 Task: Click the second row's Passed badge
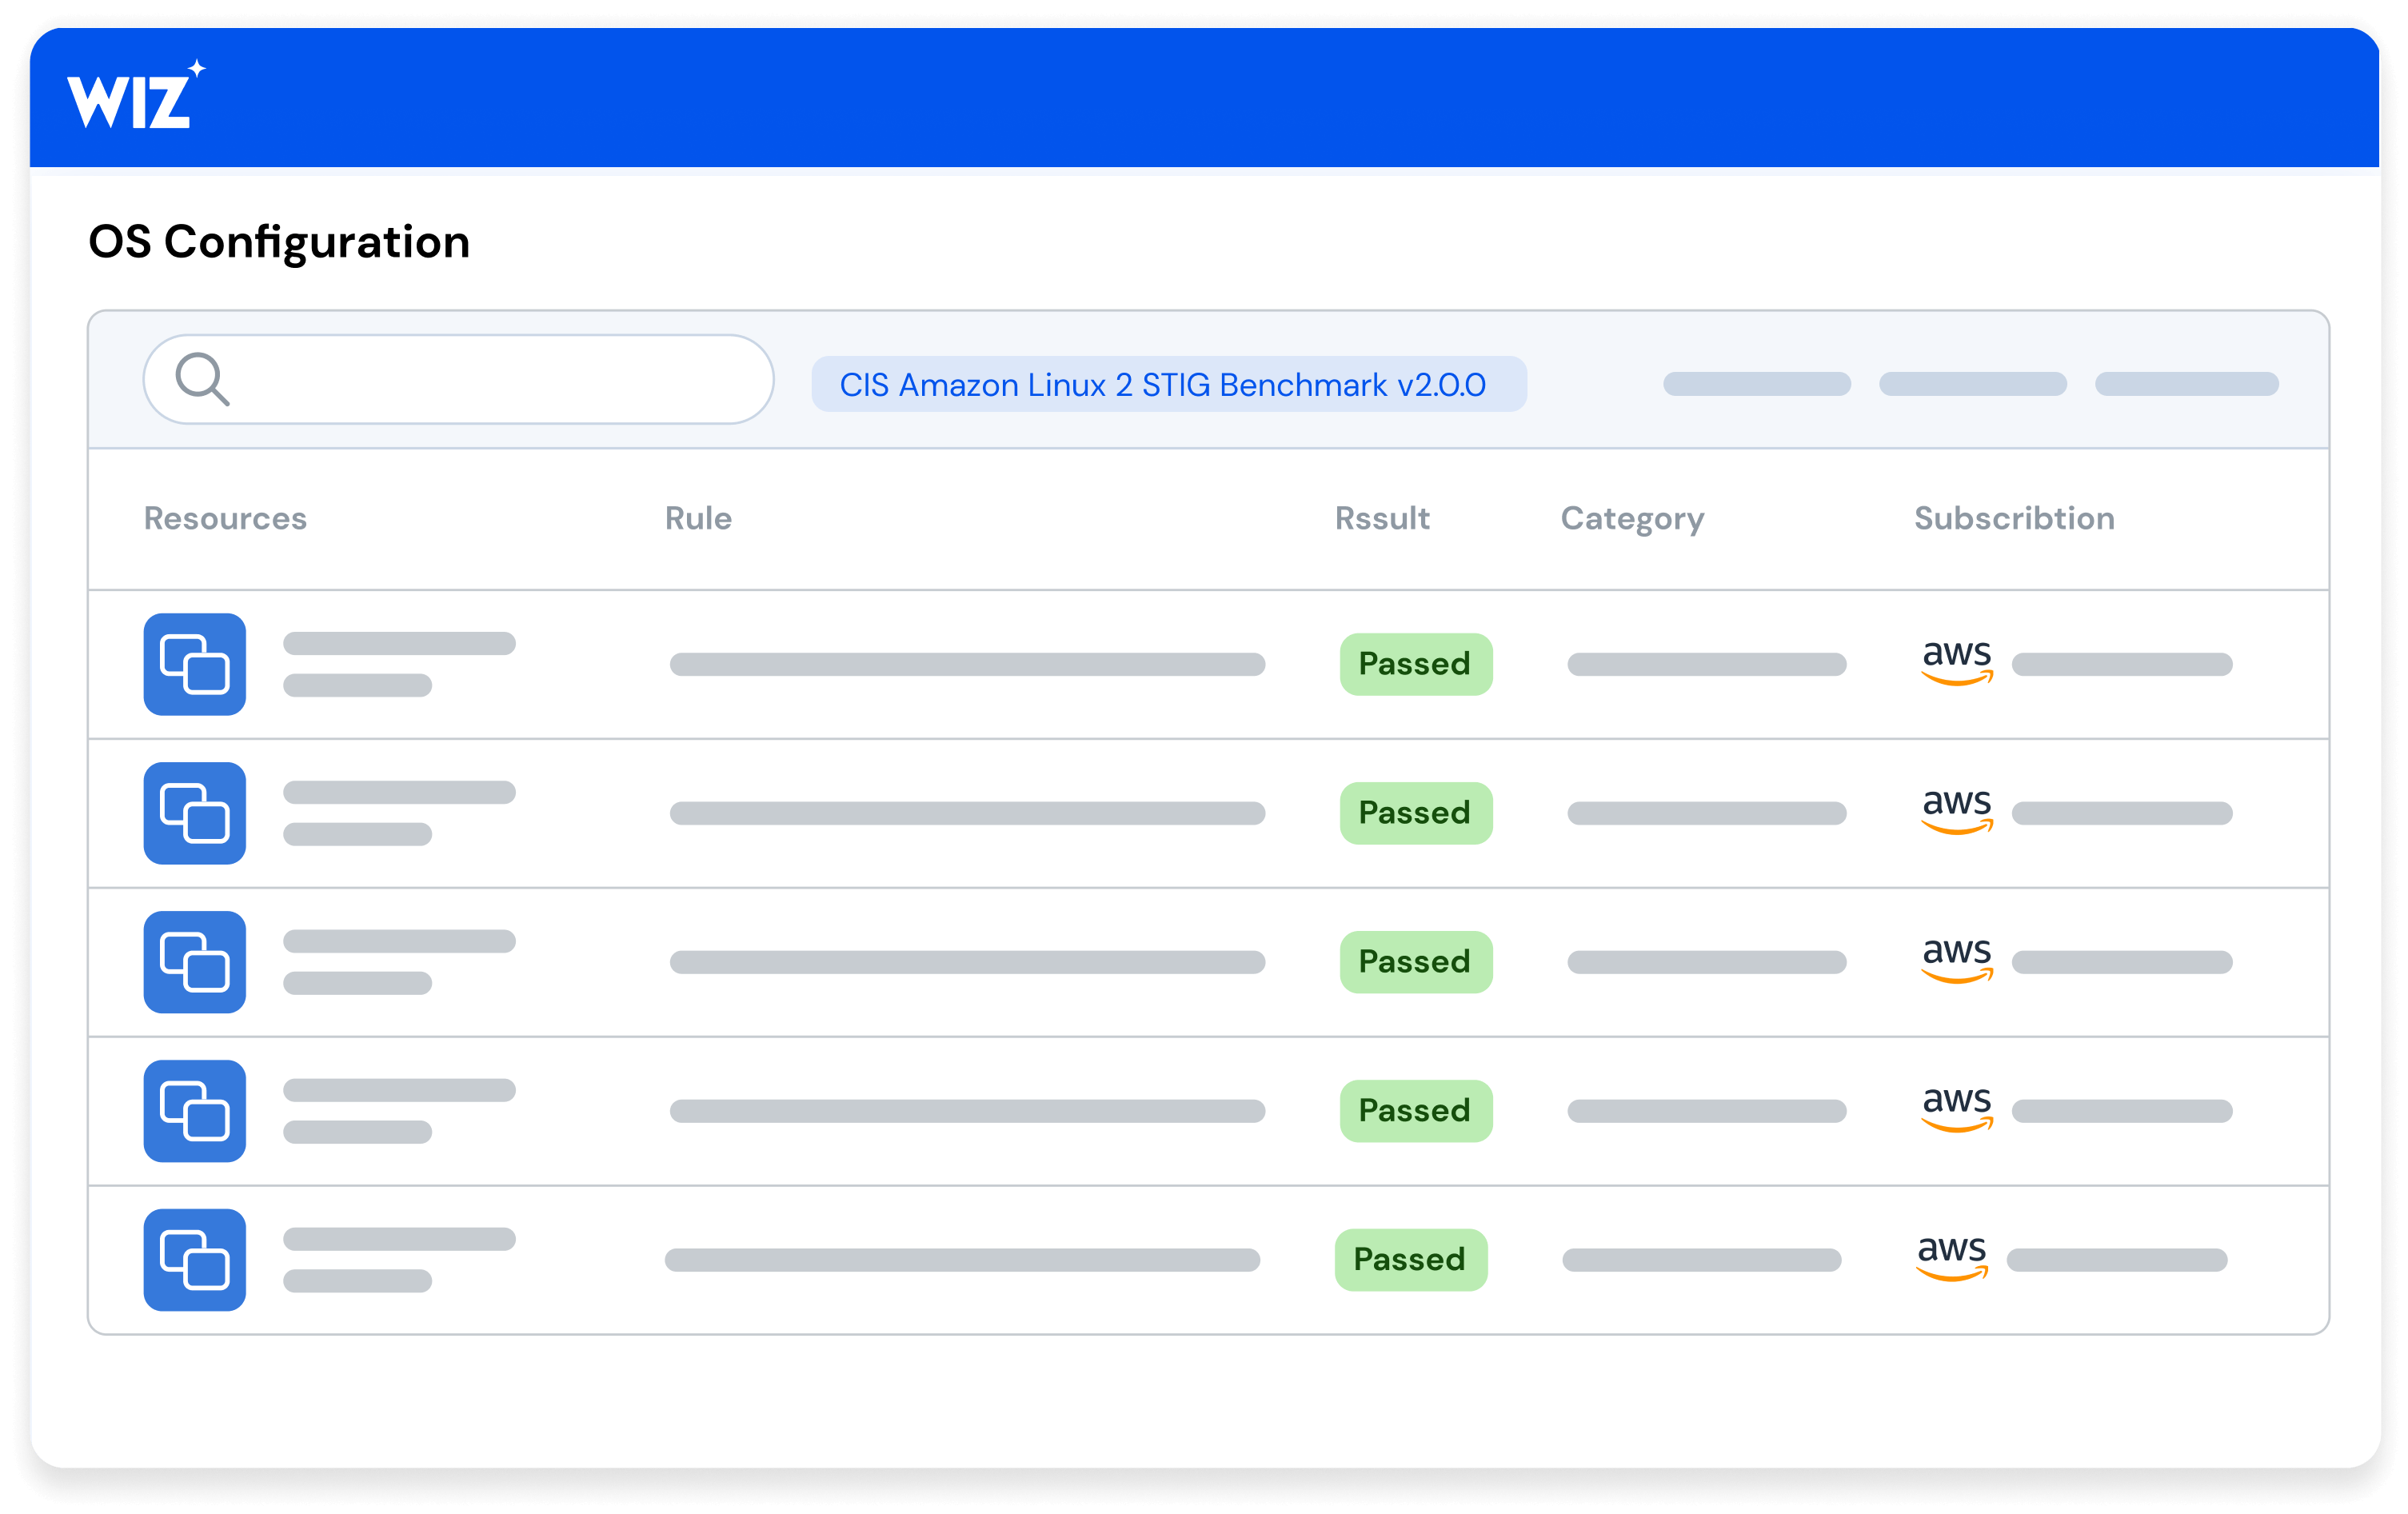[x=1416, y=813]
